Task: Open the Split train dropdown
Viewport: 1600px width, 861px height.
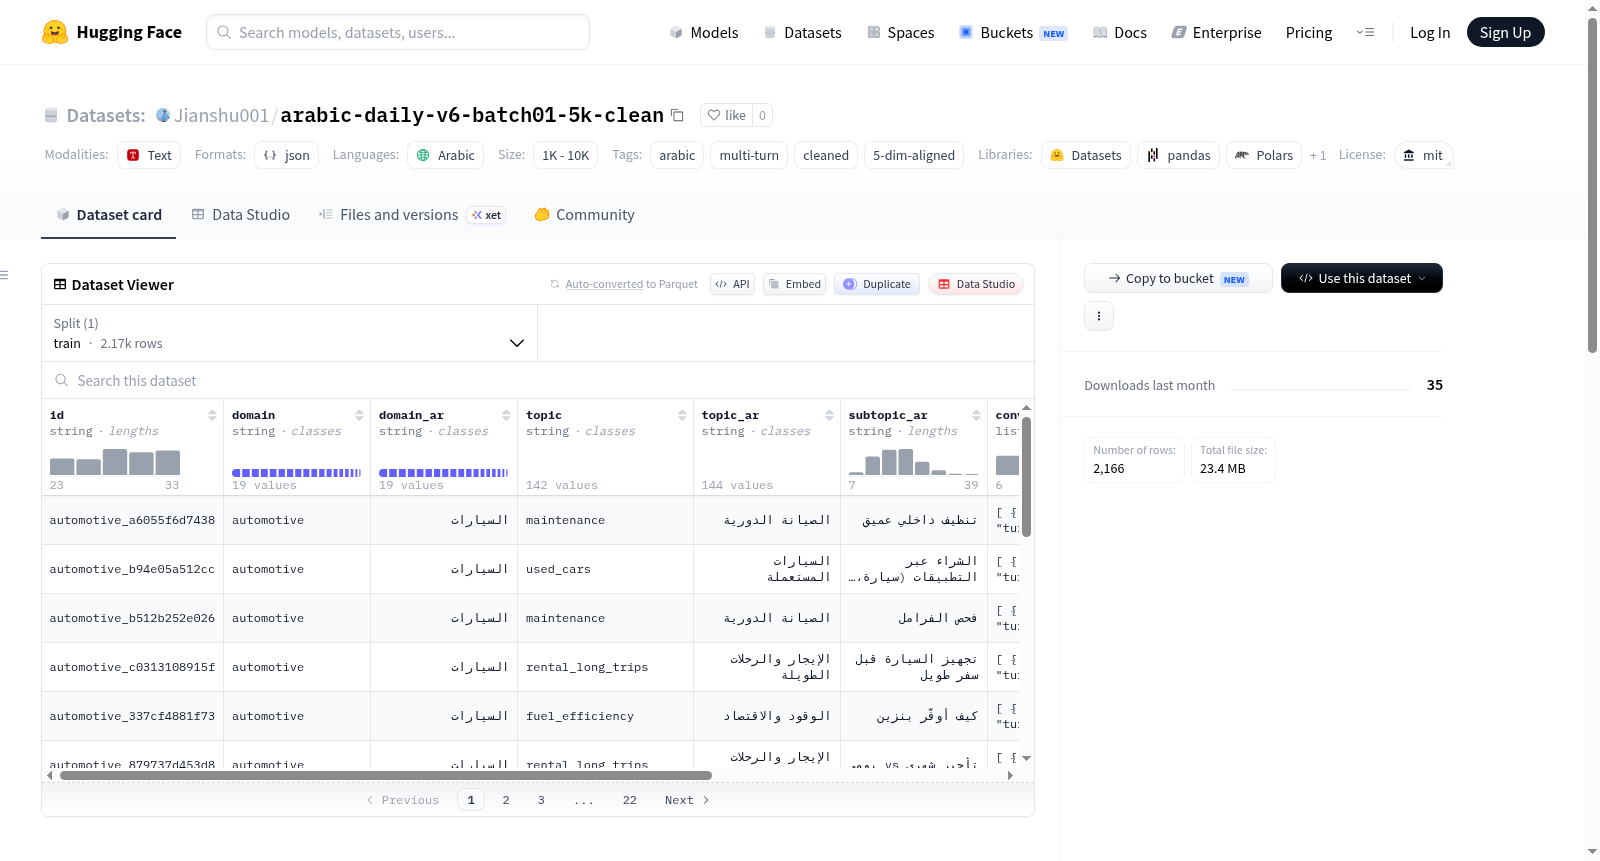Action: click(x=289, y=333)
